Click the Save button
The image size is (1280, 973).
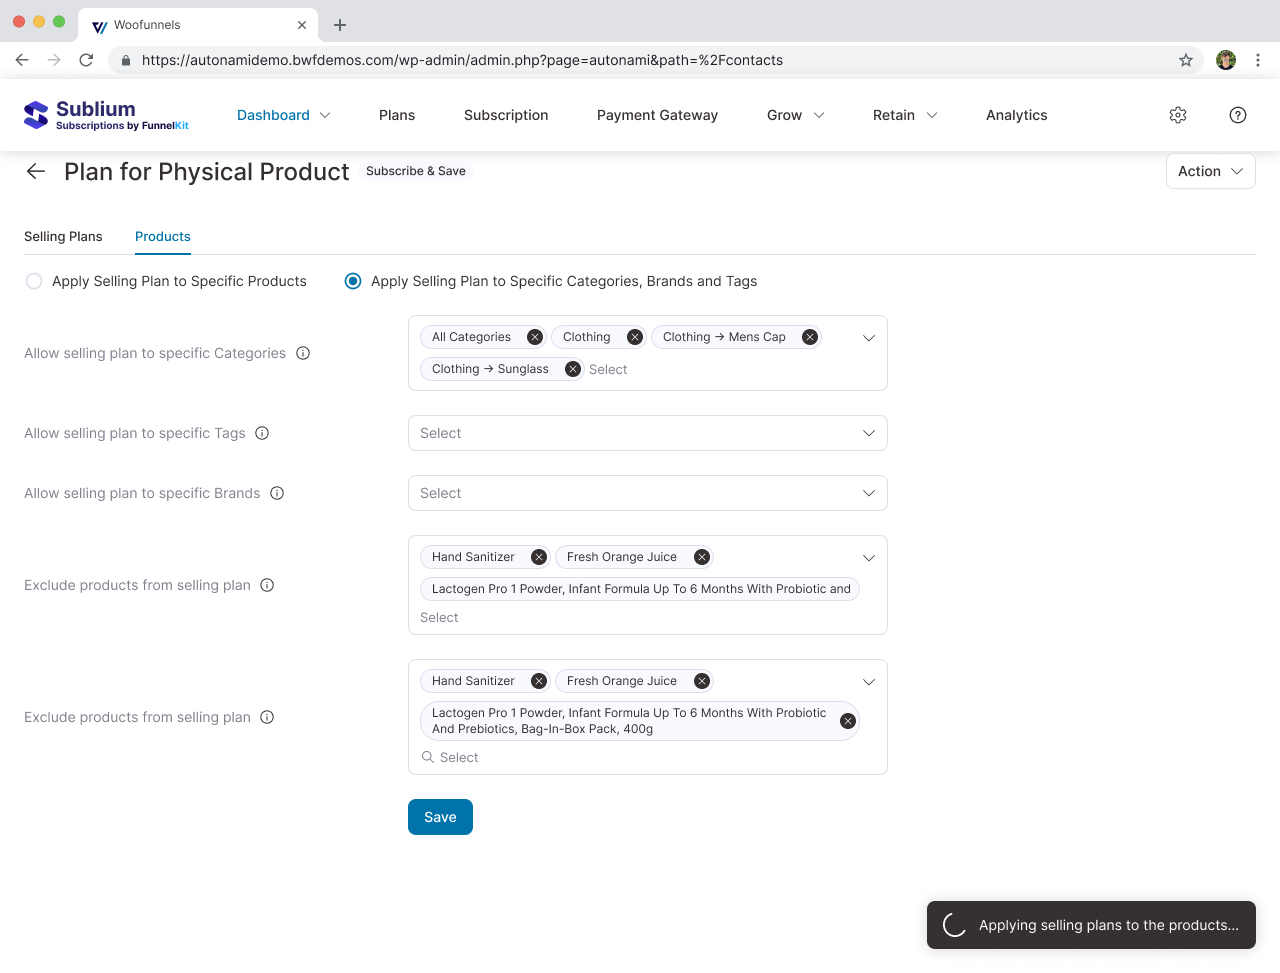[440, 817]
